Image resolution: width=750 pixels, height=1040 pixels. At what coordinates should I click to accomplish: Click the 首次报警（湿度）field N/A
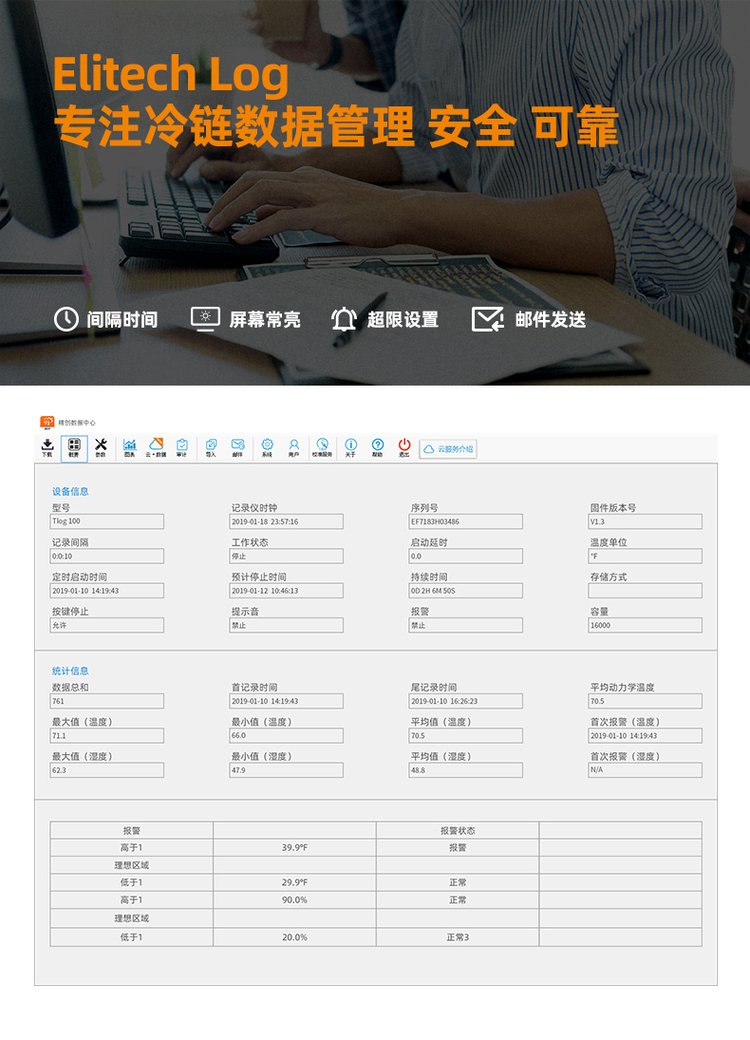click(x=645, y=770)
